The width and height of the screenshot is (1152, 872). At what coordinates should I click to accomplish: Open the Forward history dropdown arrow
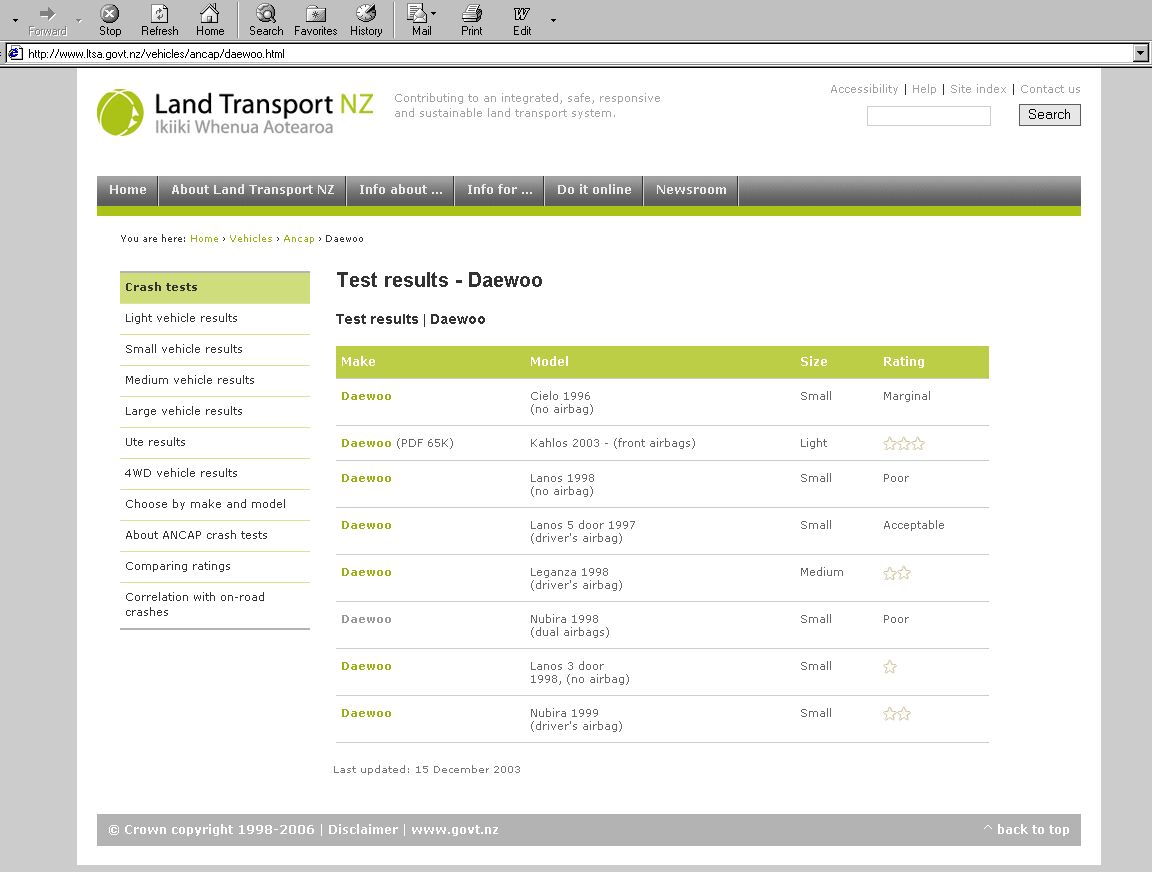(79, 20)
